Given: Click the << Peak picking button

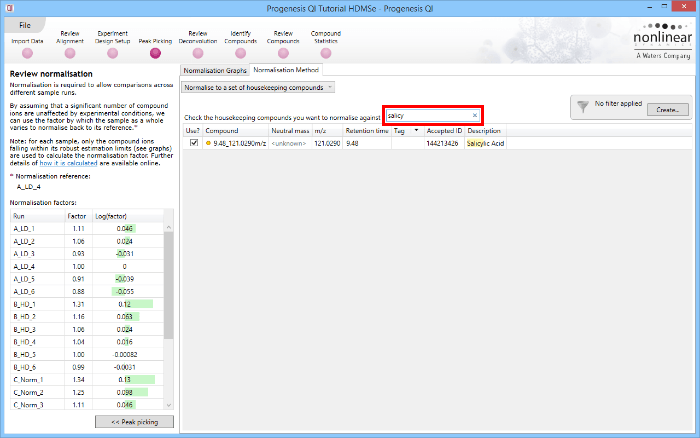Looking at the screenshot, I should pyautogui.click(x=134, y=421).
